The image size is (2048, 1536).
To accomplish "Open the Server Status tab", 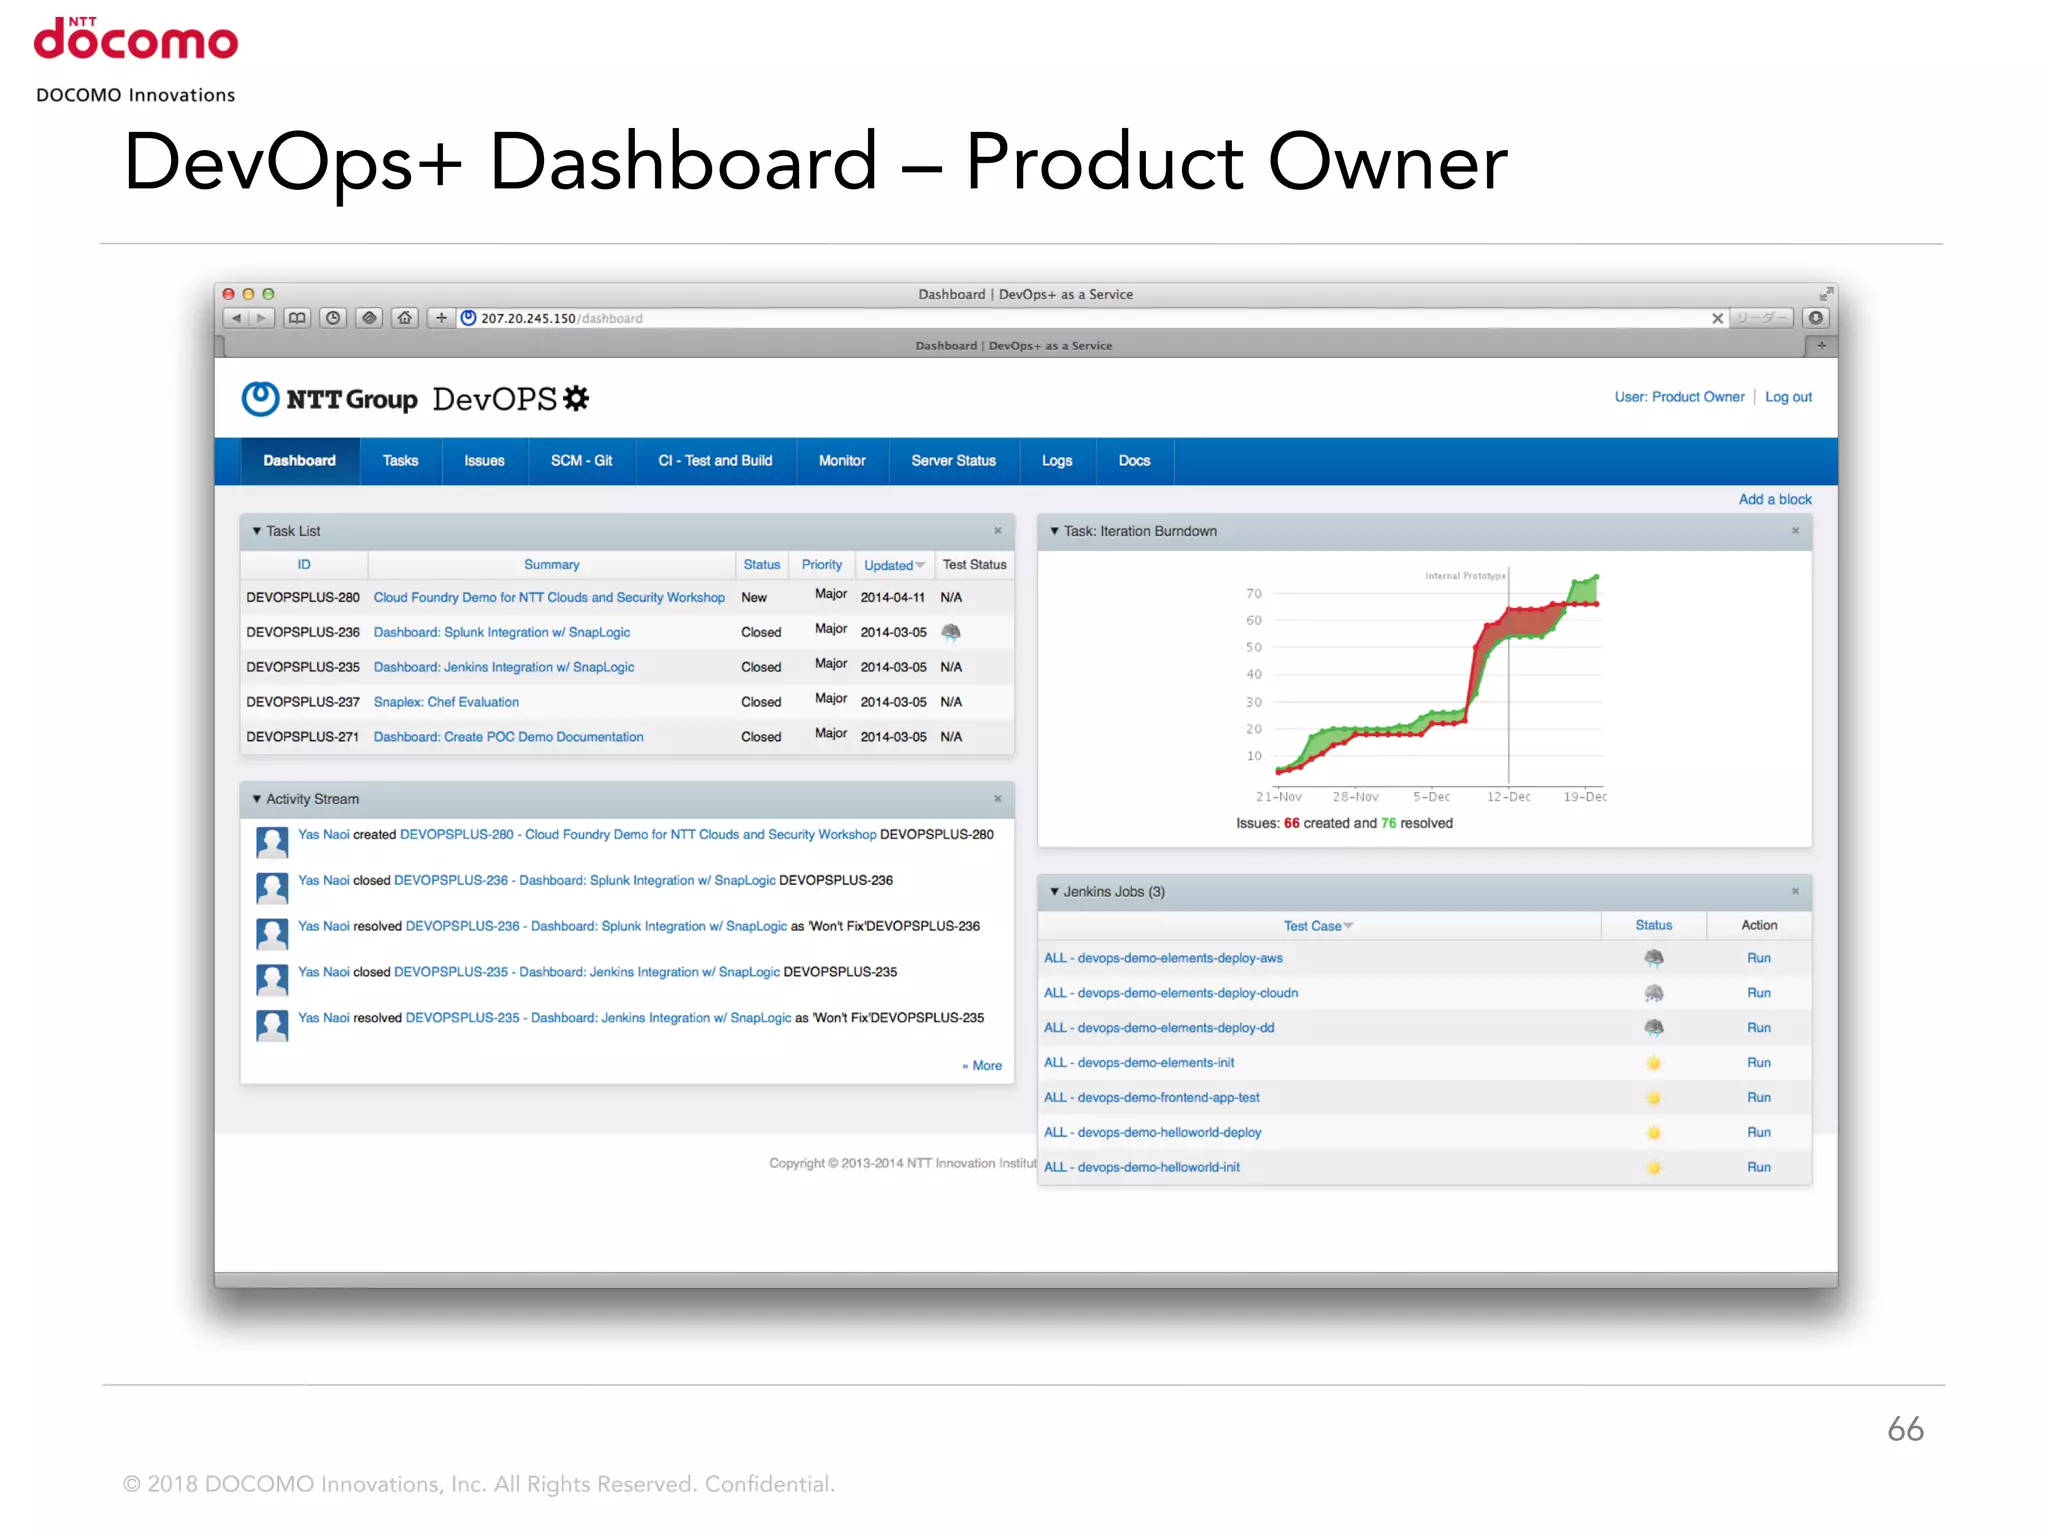I will (954, 461).
